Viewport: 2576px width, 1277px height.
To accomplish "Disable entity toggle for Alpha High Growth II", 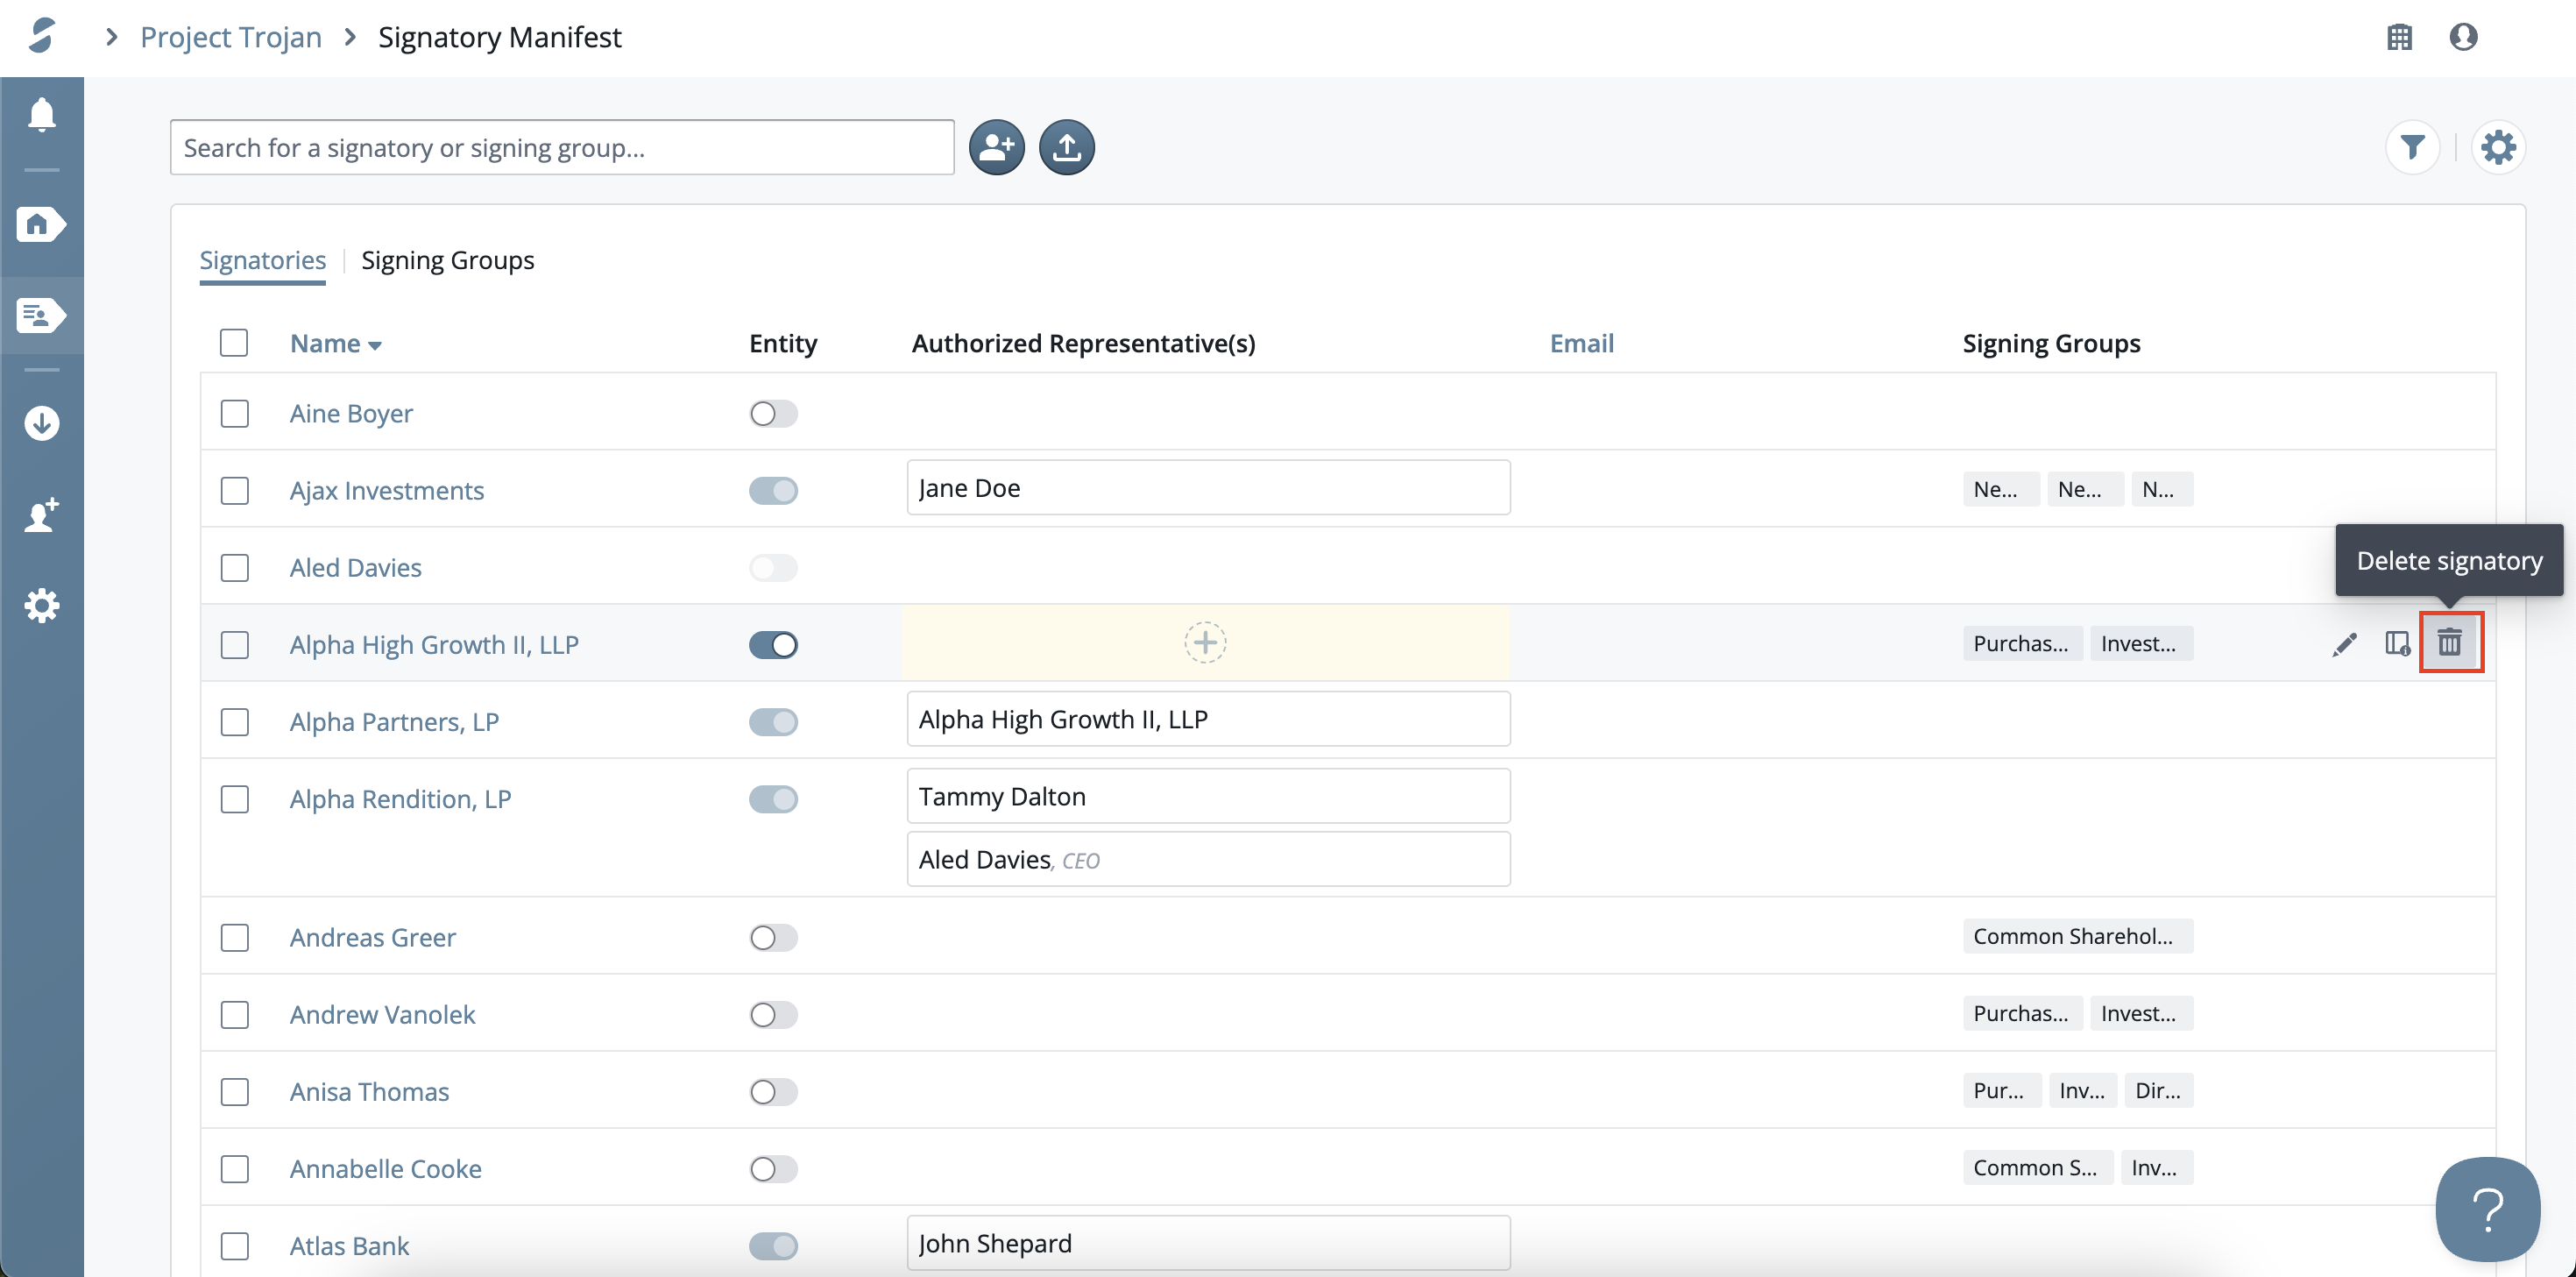I will 773,645.
